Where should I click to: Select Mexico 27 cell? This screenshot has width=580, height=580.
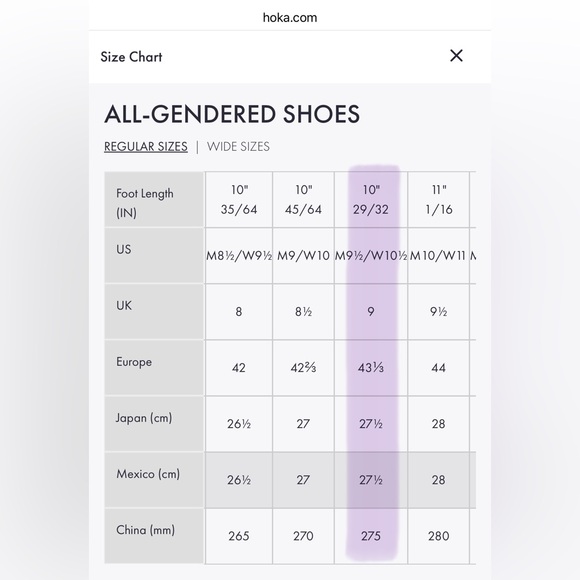click(303, 480)
